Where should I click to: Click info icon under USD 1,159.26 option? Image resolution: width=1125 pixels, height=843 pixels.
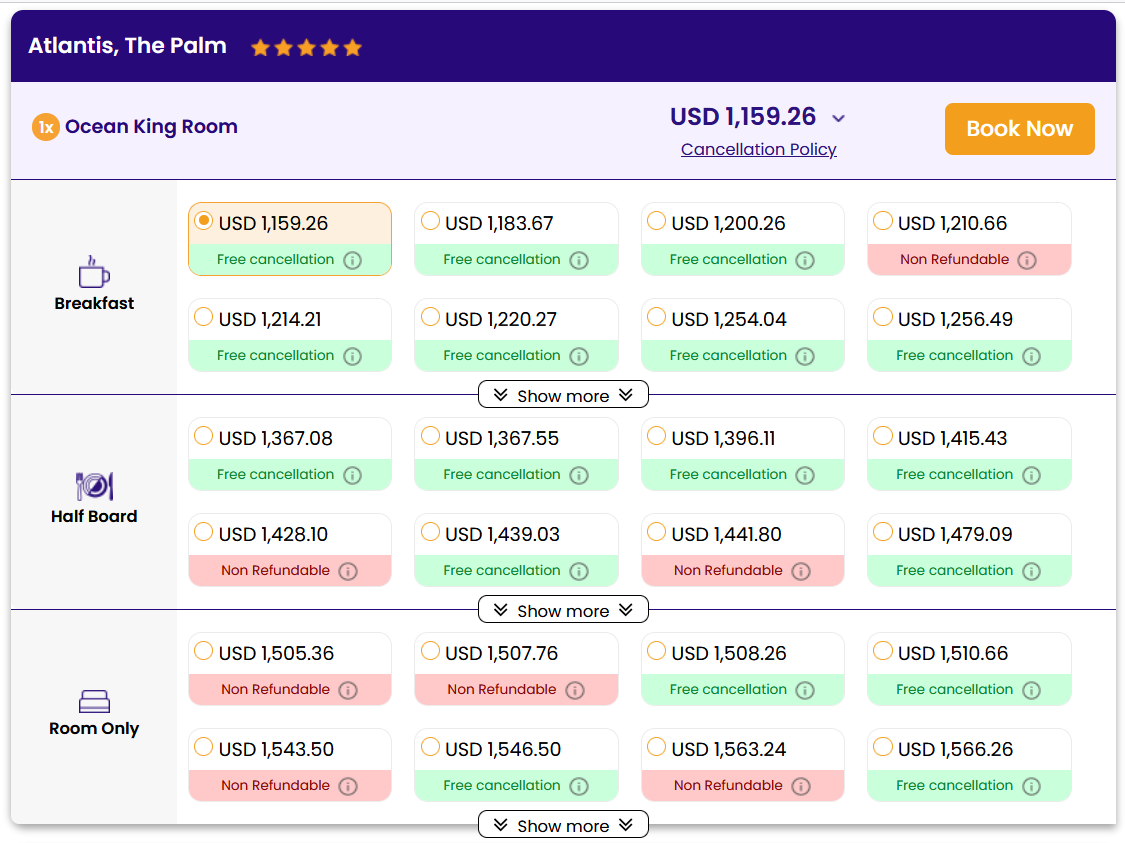pyautogui.click(x=352, y=260)
